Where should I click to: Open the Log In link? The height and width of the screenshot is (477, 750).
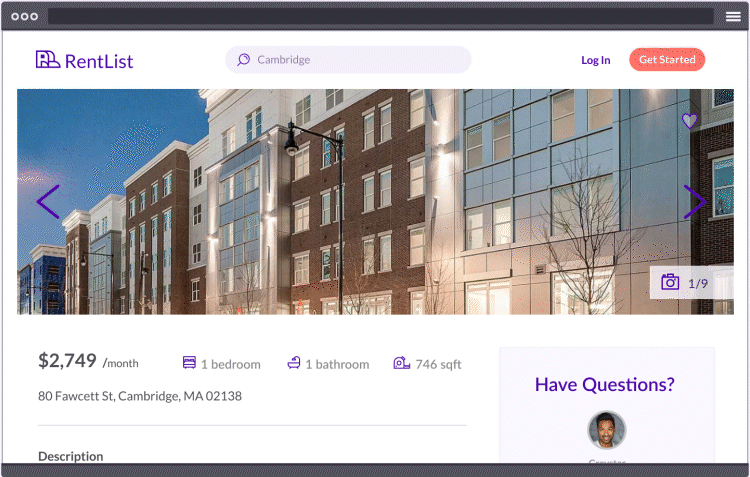(596, 60)
